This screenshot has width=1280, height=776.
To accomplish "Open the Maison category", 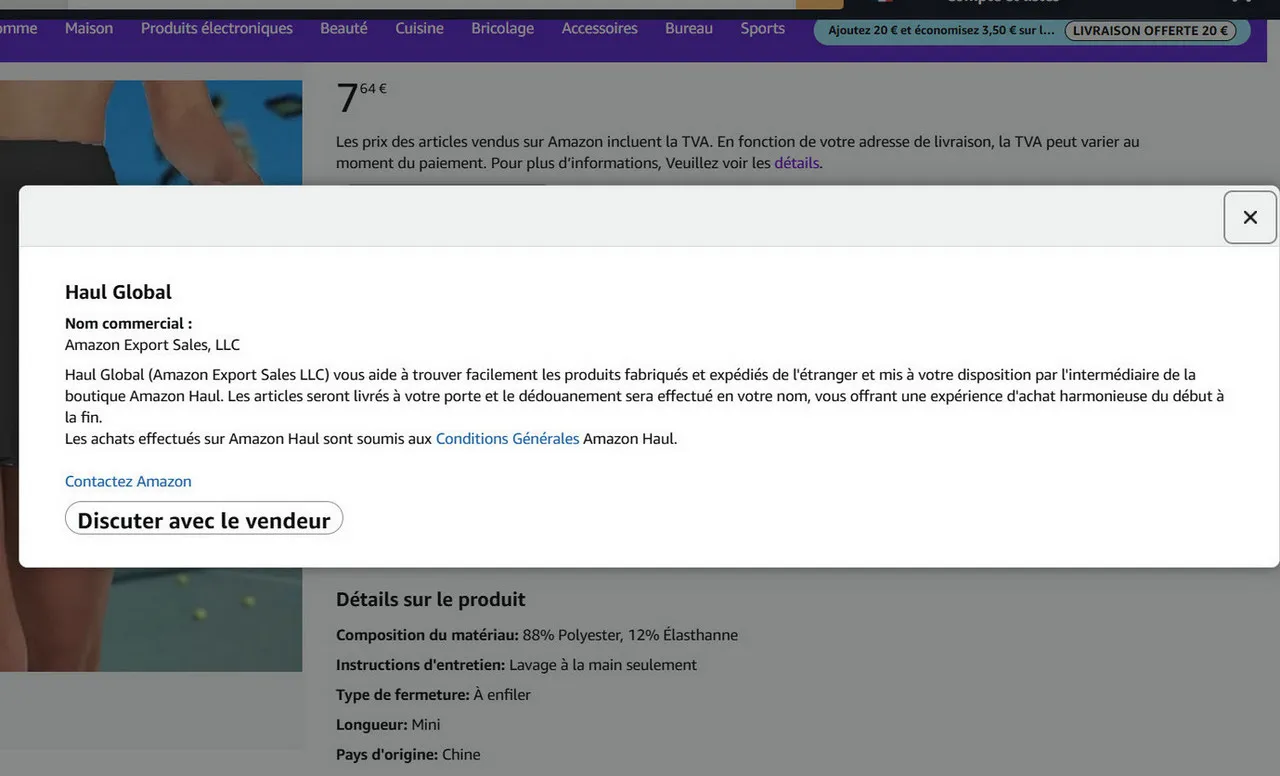I will click(x=89, y=28).
